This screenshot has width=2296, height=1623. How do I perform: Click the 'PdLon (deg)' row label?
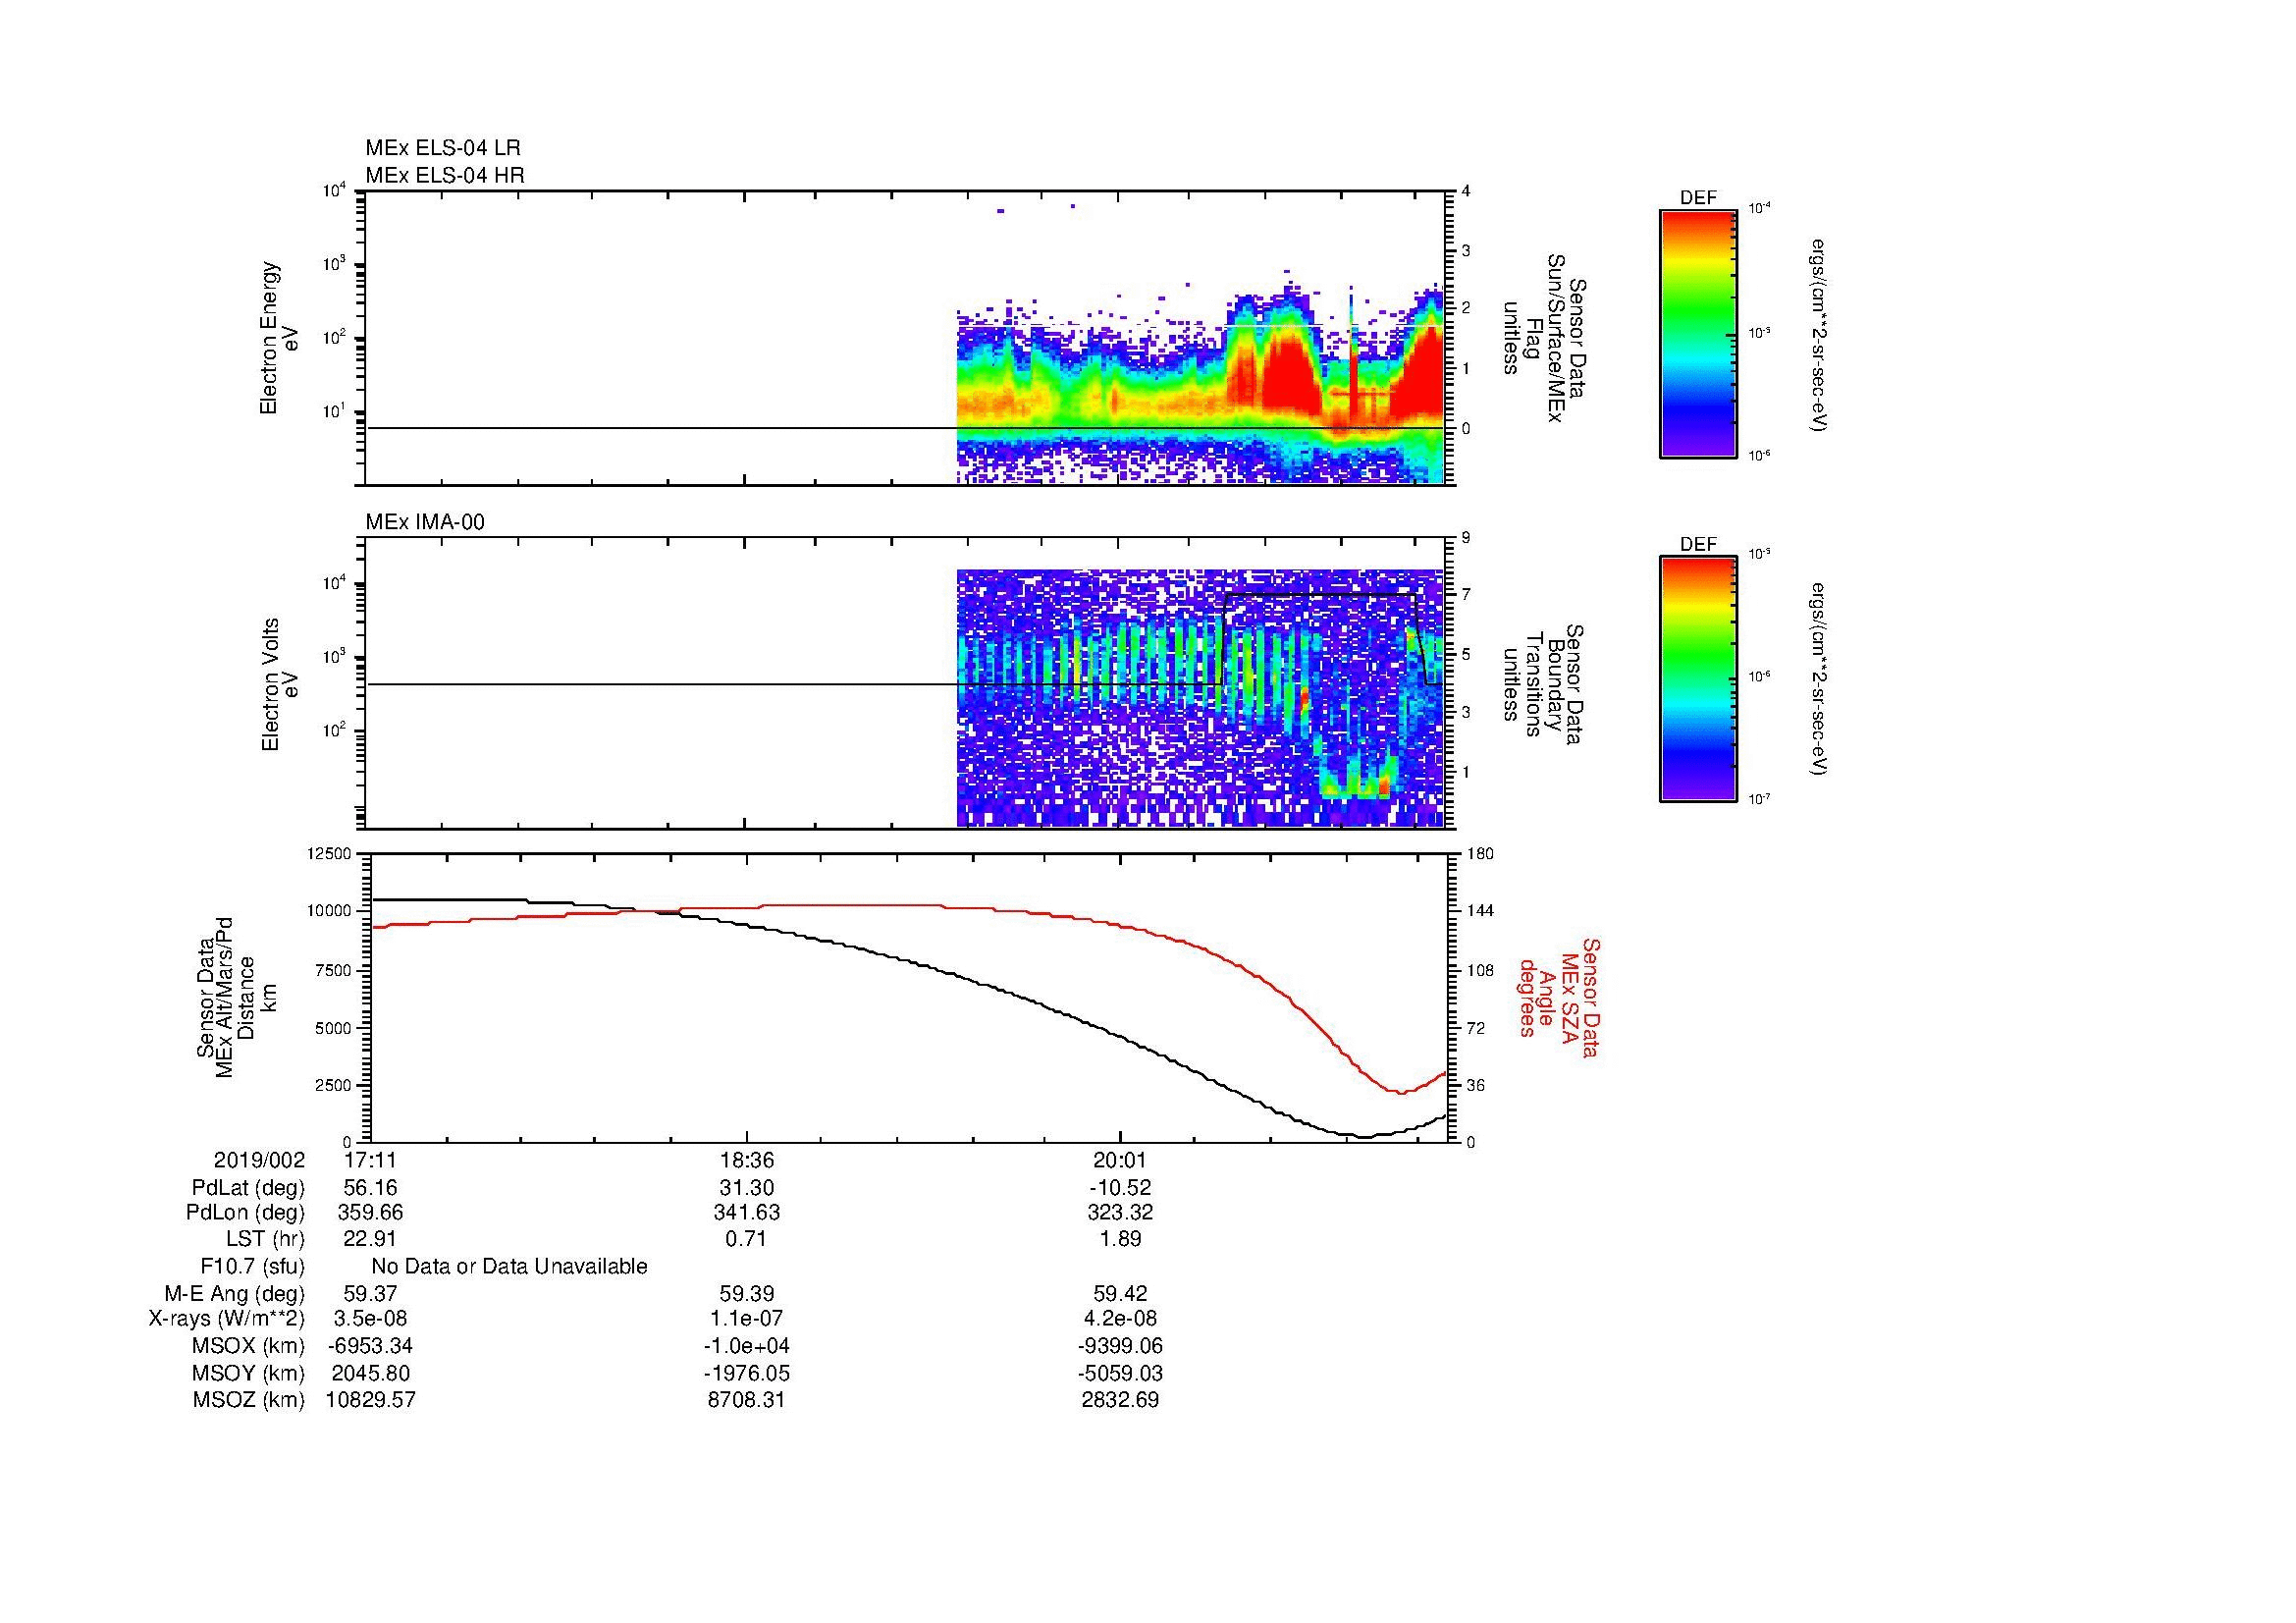click(245, 1213)
